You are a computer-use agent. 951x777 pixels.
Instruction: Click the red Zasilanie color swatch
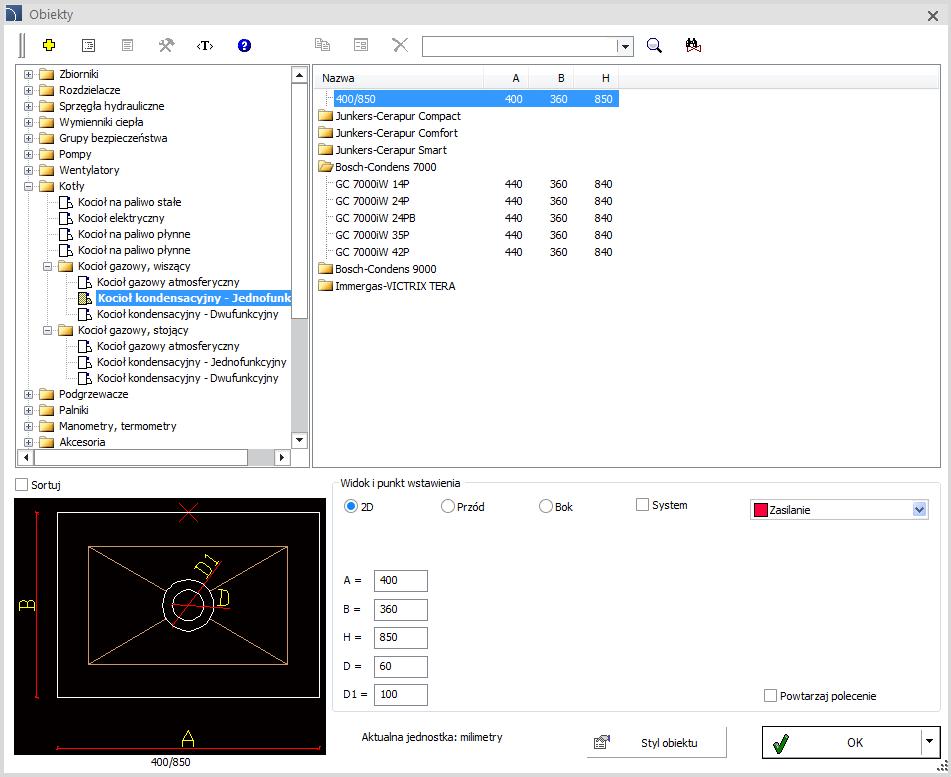coord(761,510)
